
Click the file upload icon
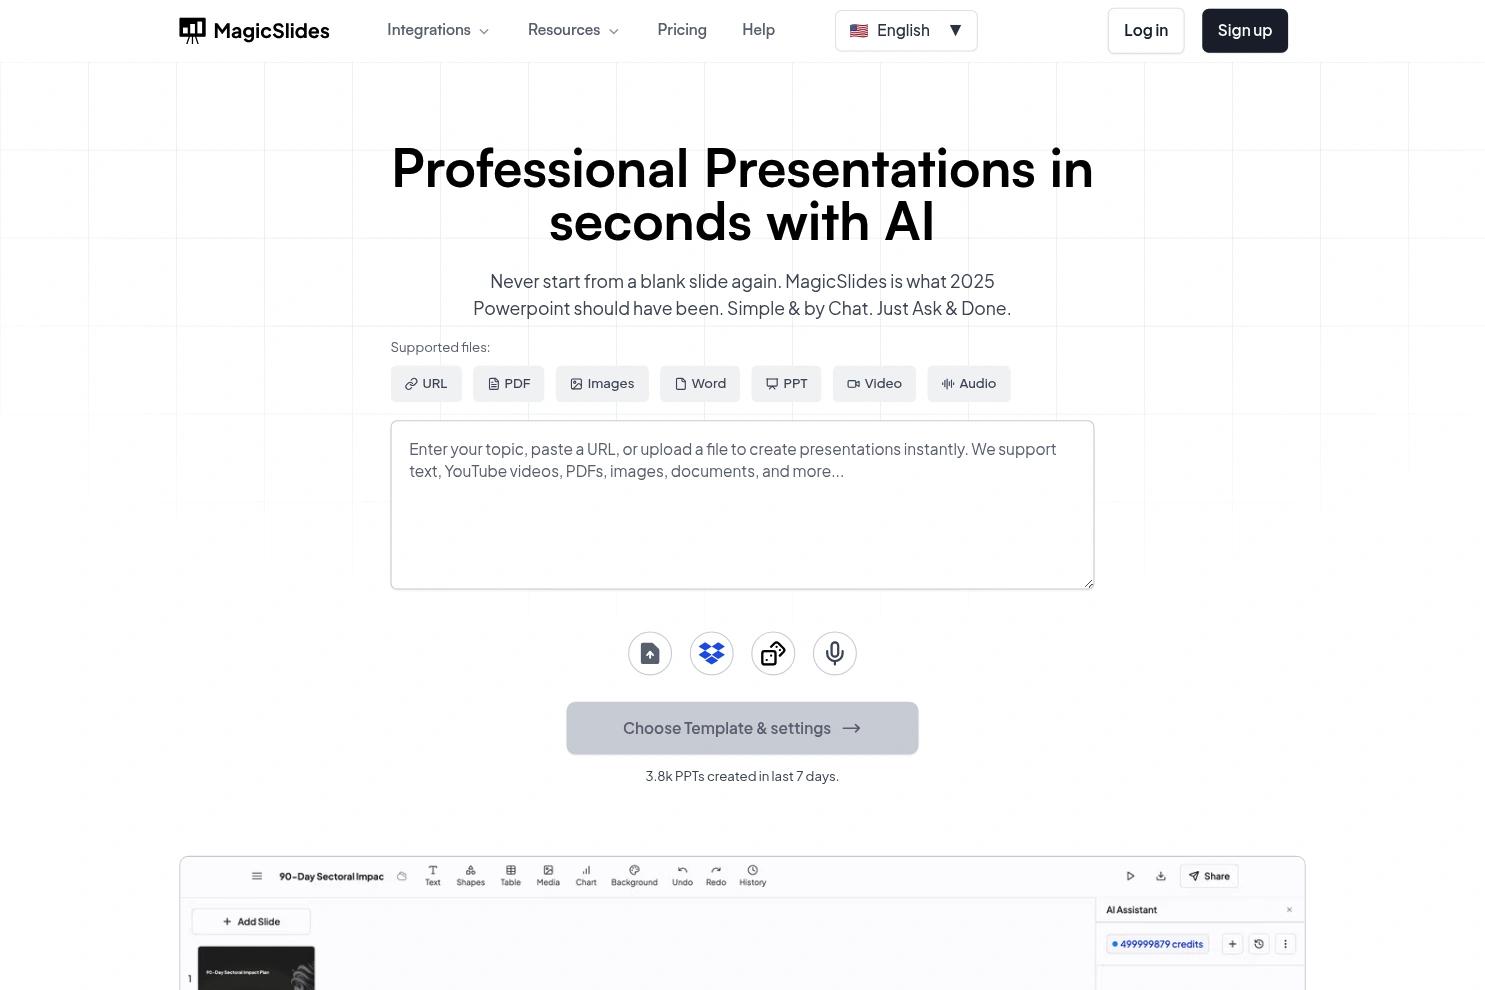649,653
